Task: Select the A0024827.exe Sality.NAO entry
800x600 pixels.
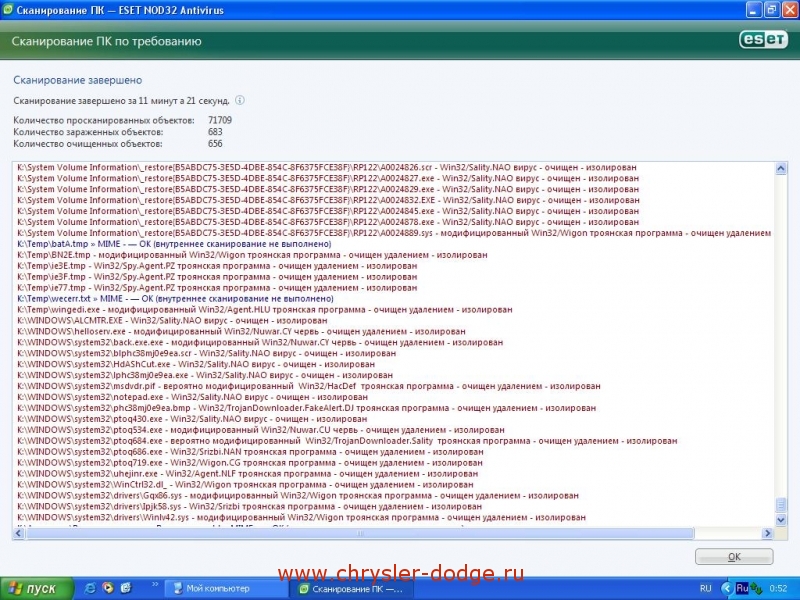Action: [x=328, y=179]
